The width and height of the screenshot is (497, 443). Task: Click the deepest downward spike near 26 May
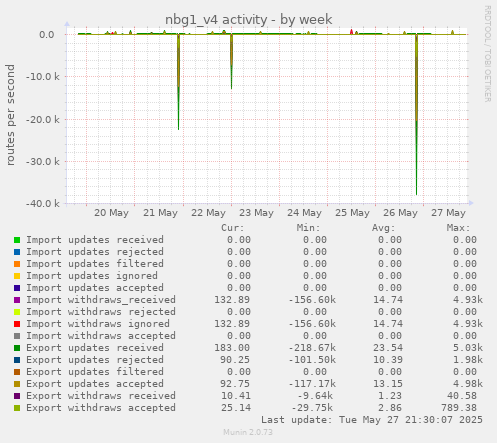[x=416, y=115]
